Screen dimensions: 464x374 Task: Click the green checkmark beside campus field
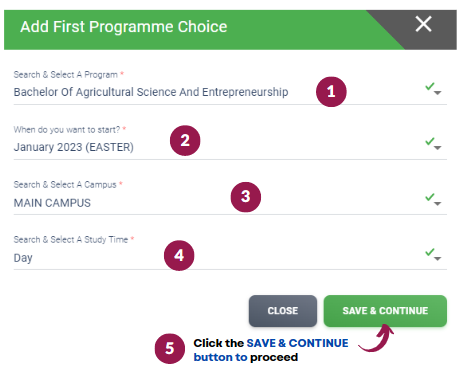point(430,197)
